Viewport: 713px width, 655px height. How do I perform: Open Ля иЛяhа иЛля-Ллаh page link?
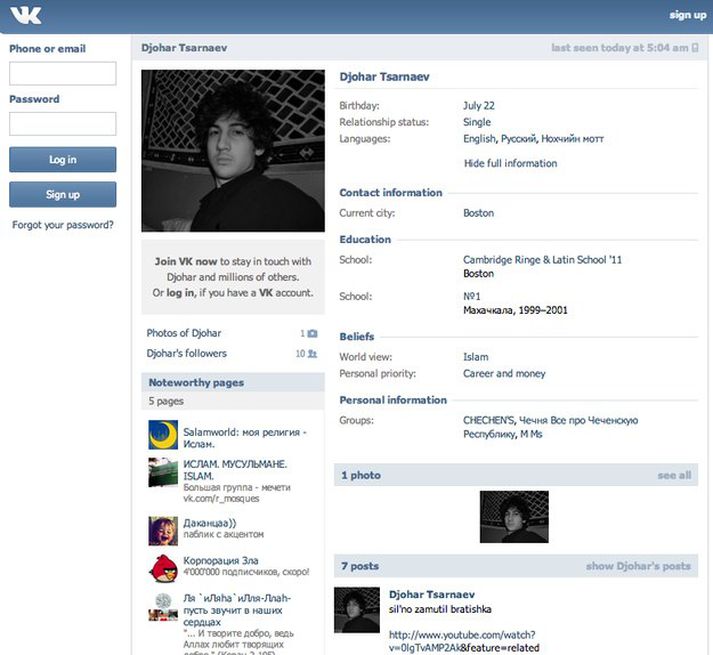pyautogui.click(x=237, y=610)
